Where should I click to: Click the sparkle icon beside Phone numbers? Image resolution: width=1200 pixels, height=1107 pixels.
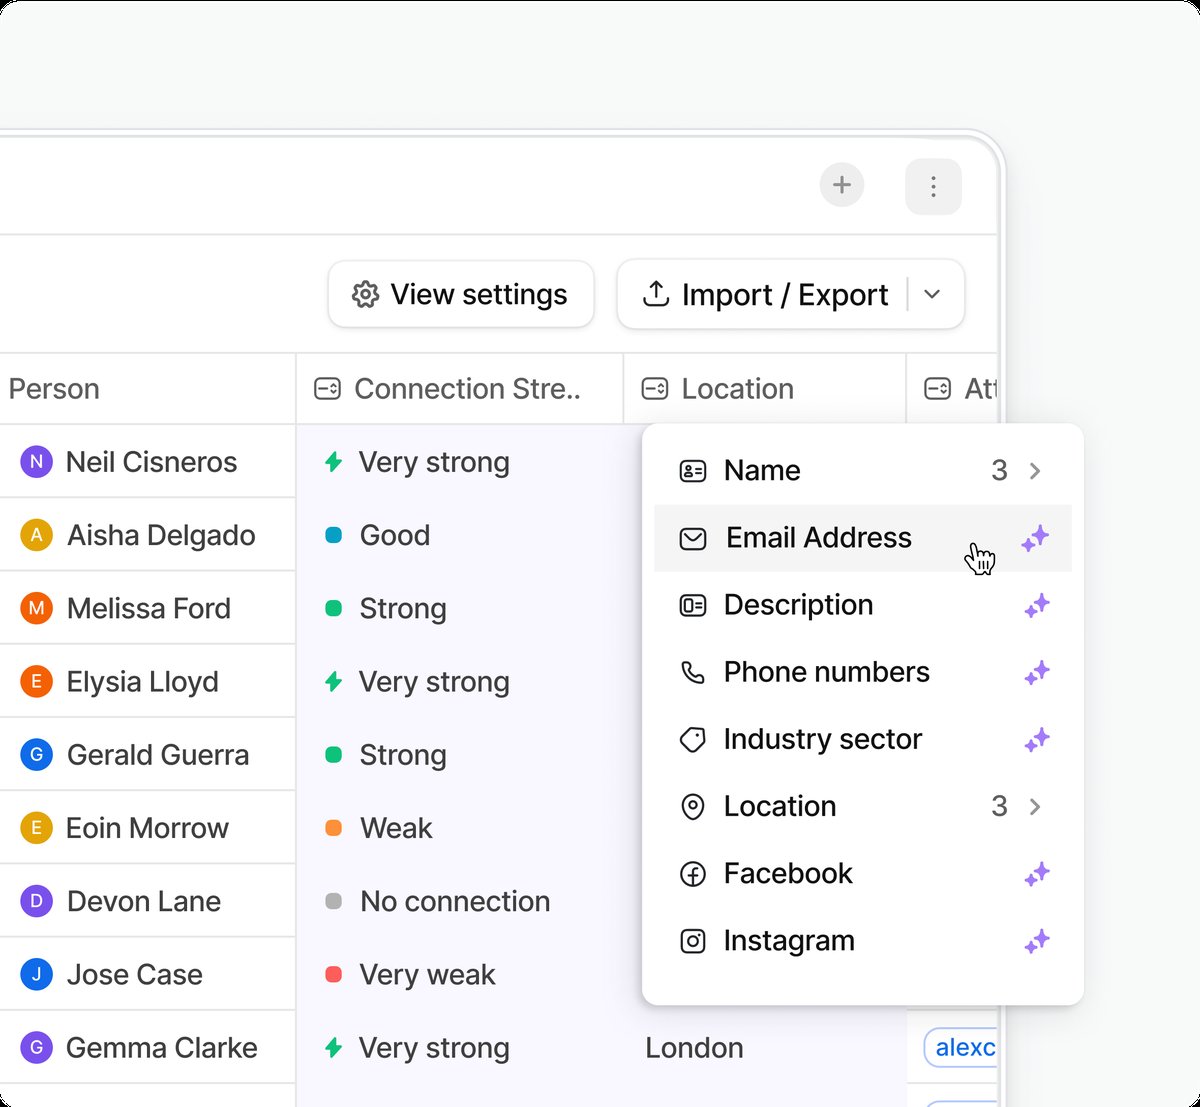click(x=1036, y=673)
